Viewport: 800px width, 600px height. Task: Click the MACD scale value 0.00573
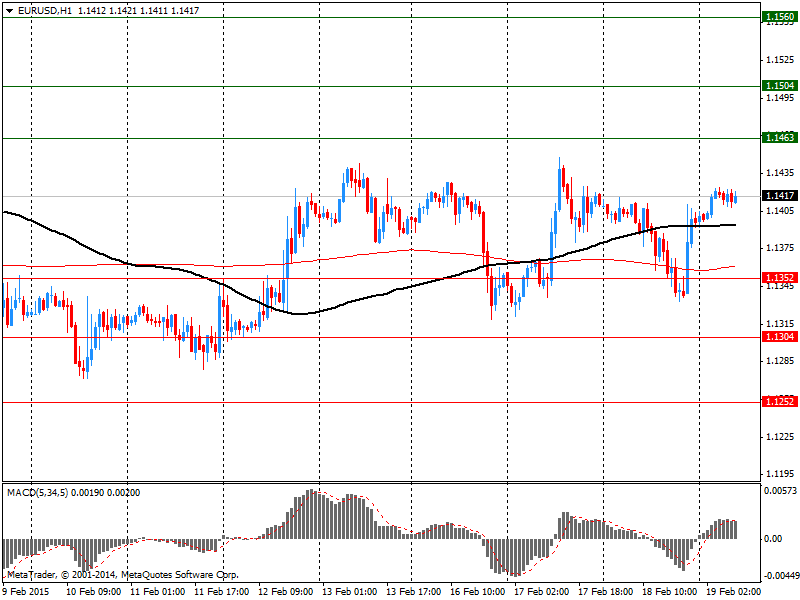tap(780, 491)
